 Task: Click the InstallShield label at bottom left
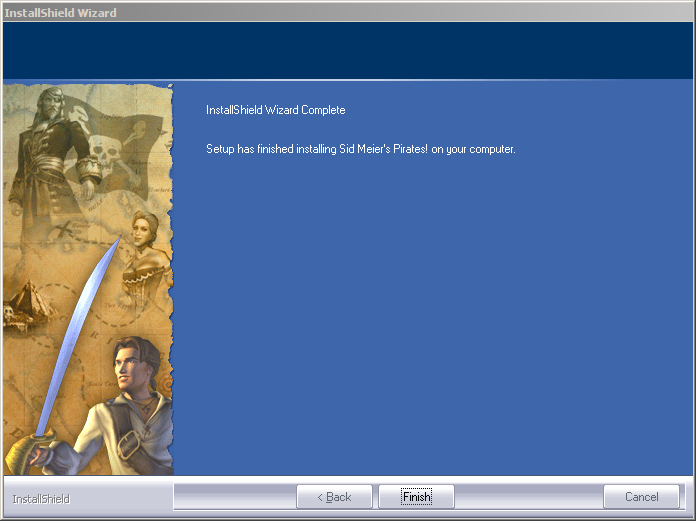(41, 499)
